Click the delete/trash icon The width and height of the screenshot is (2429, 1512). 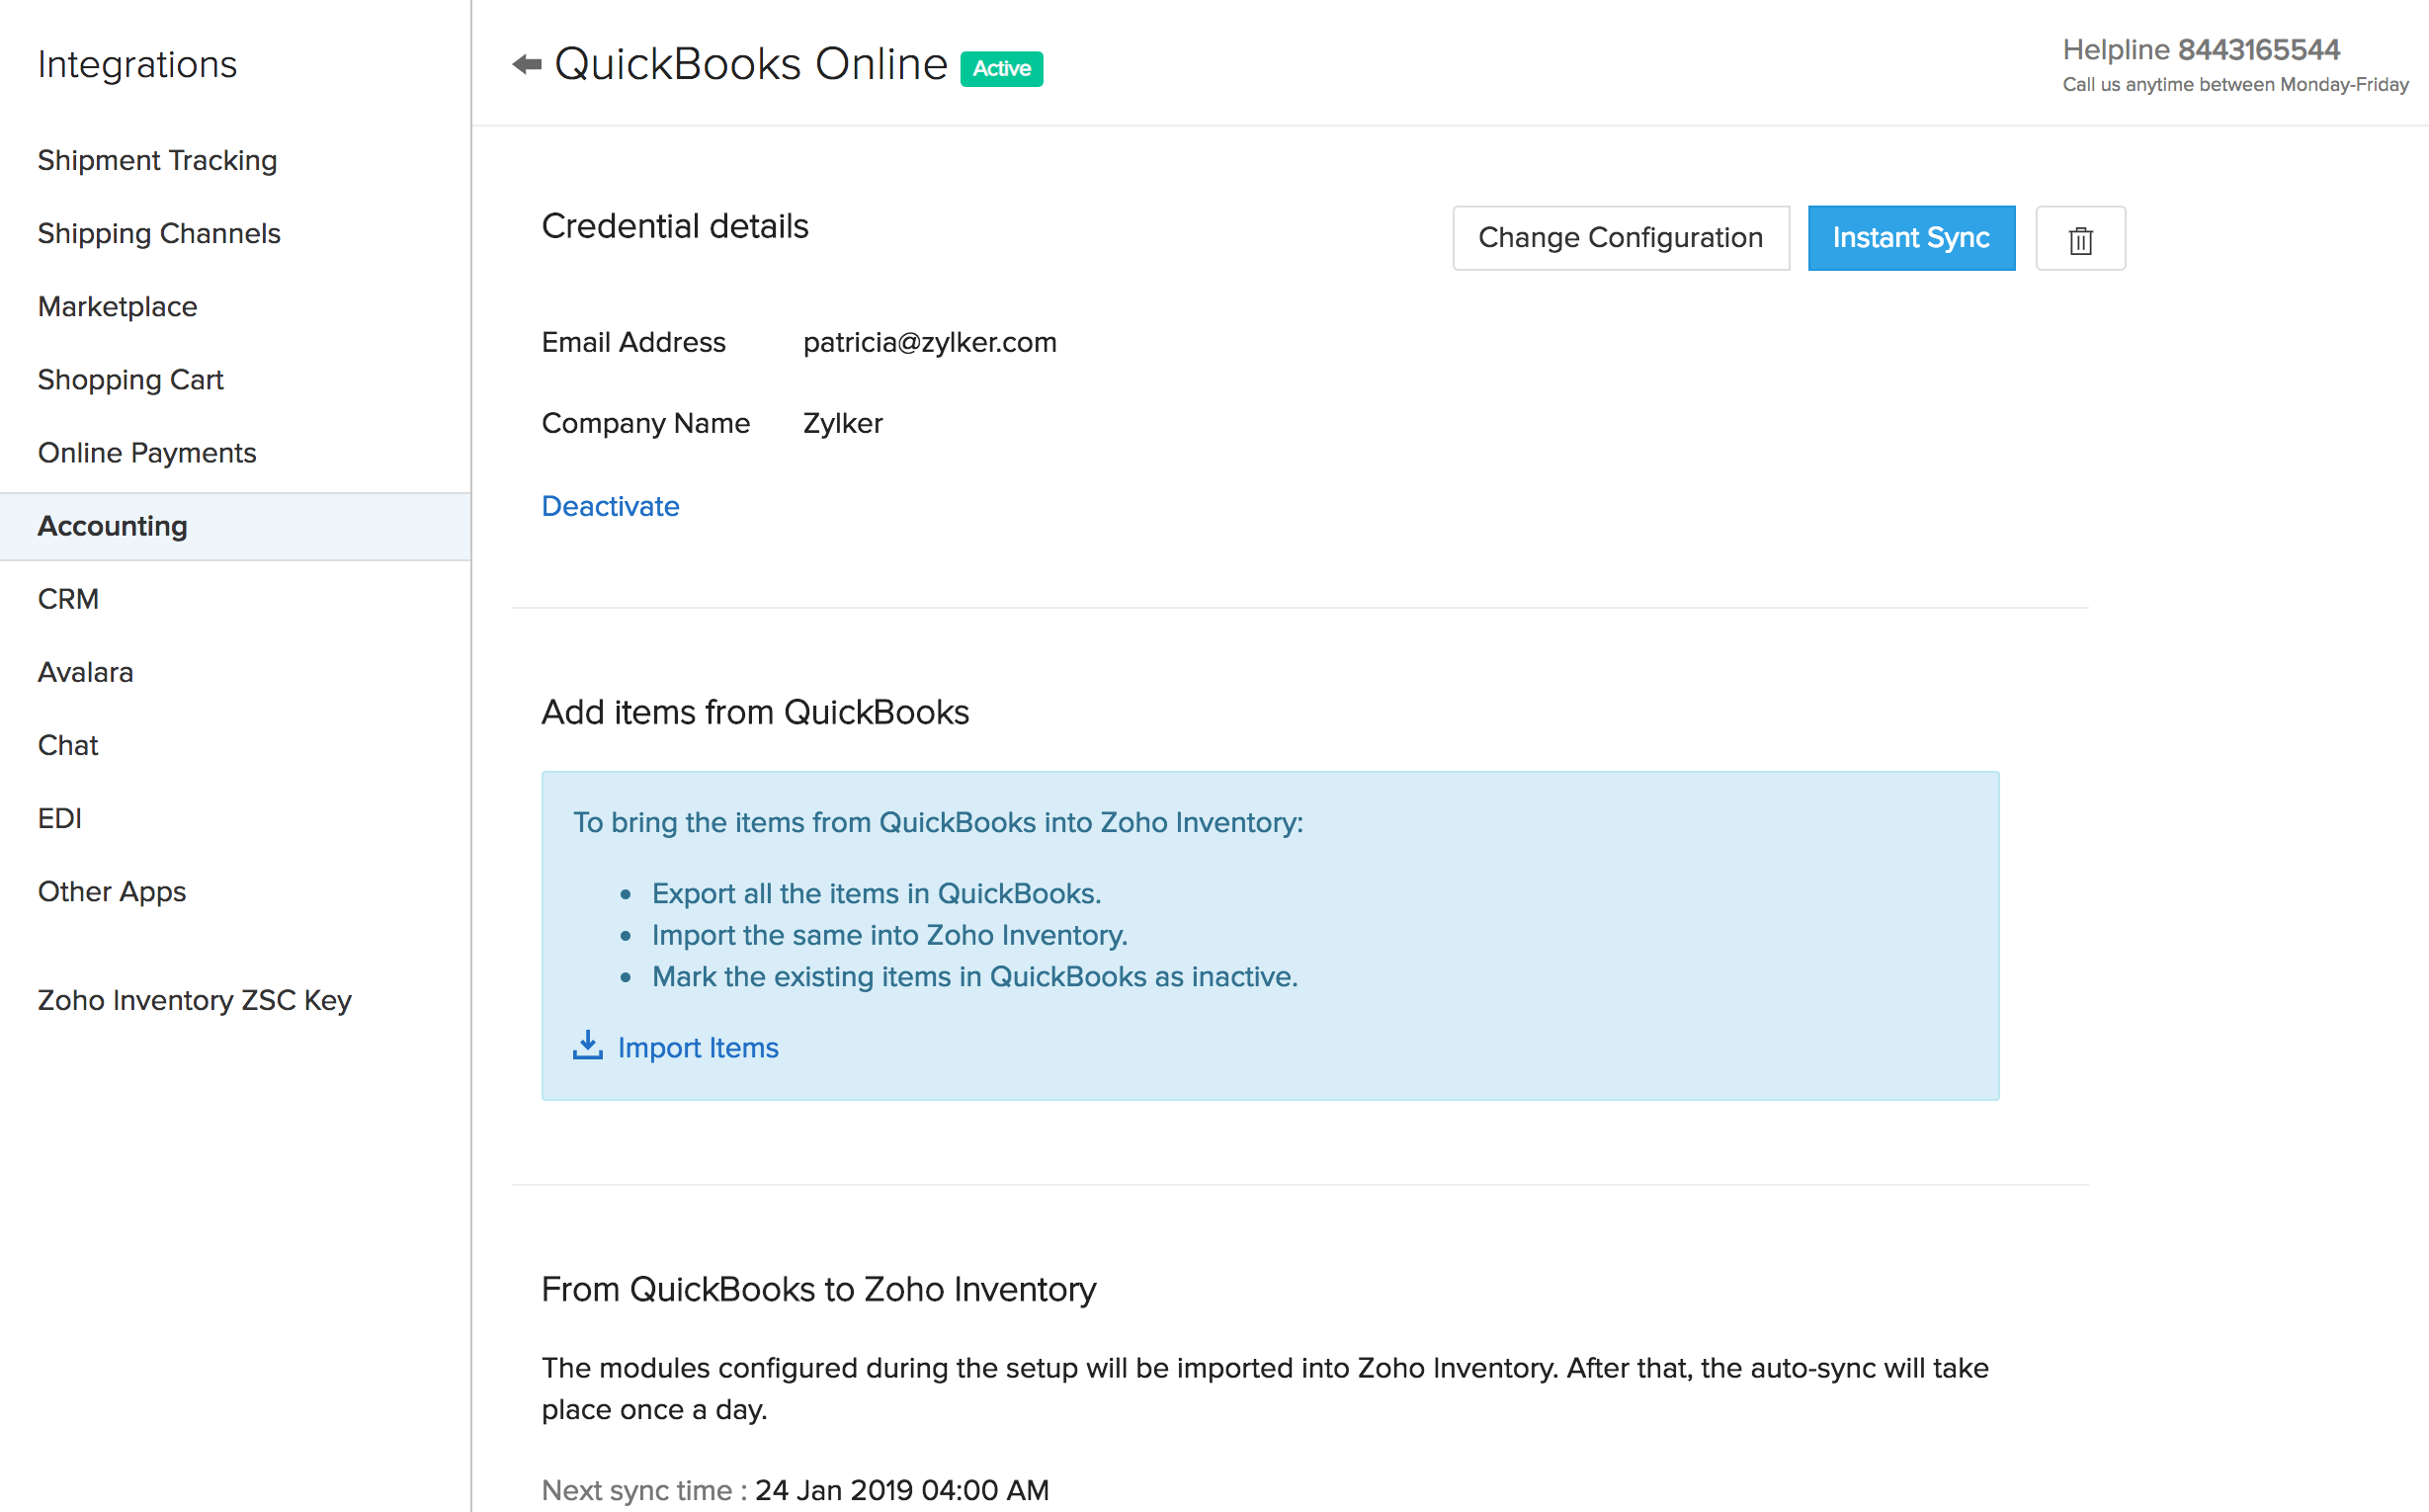2082,238
